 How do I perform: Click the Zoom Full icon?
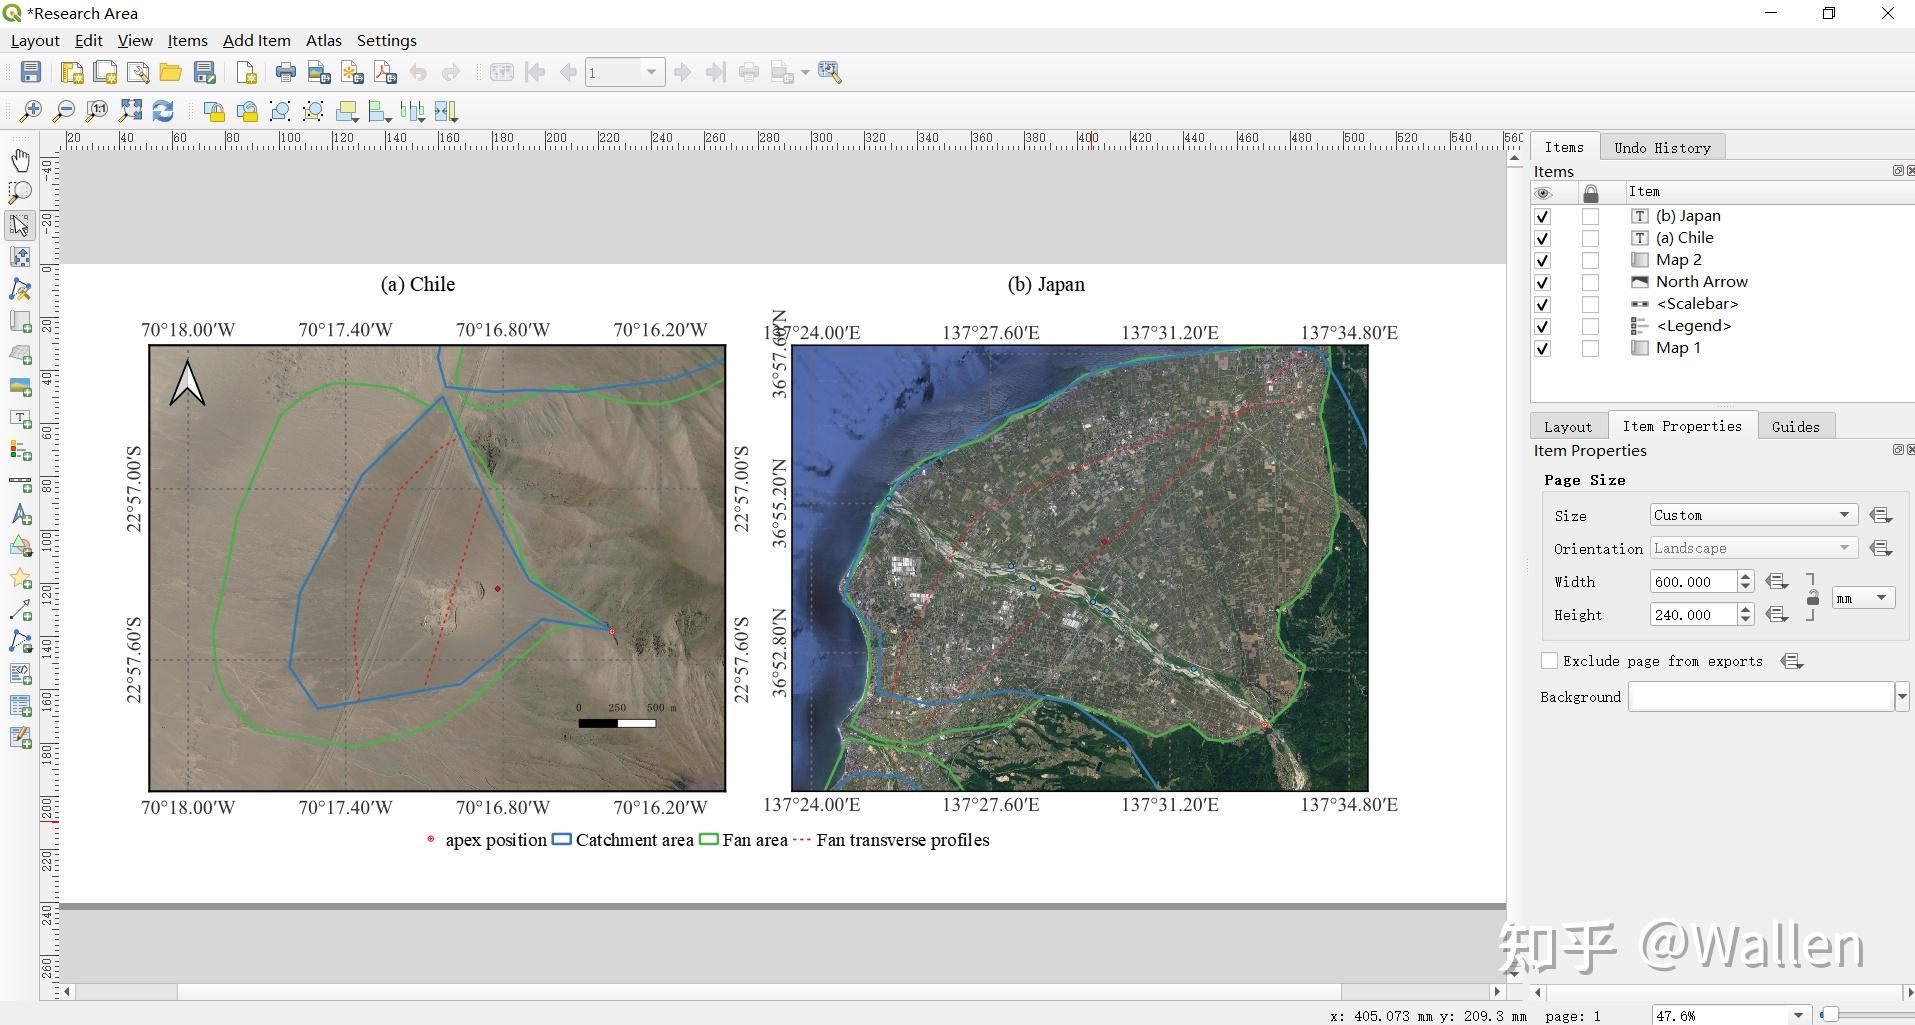pyautogui.click(x=130, y=111)
